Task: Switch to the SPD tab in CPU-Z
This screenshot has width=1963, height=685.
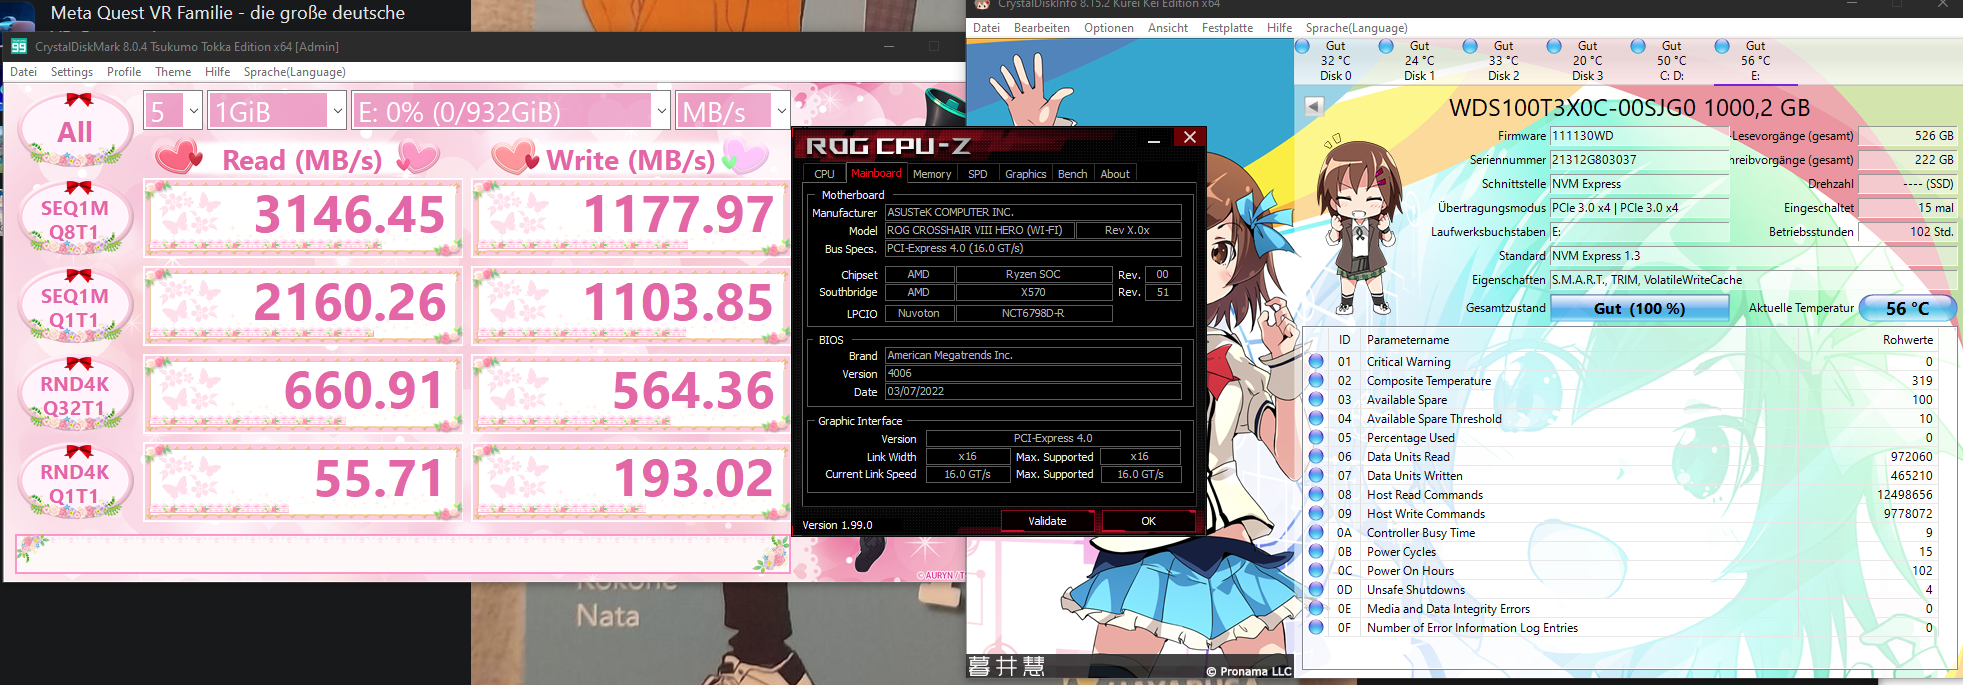Action: (x=978, y=173)
